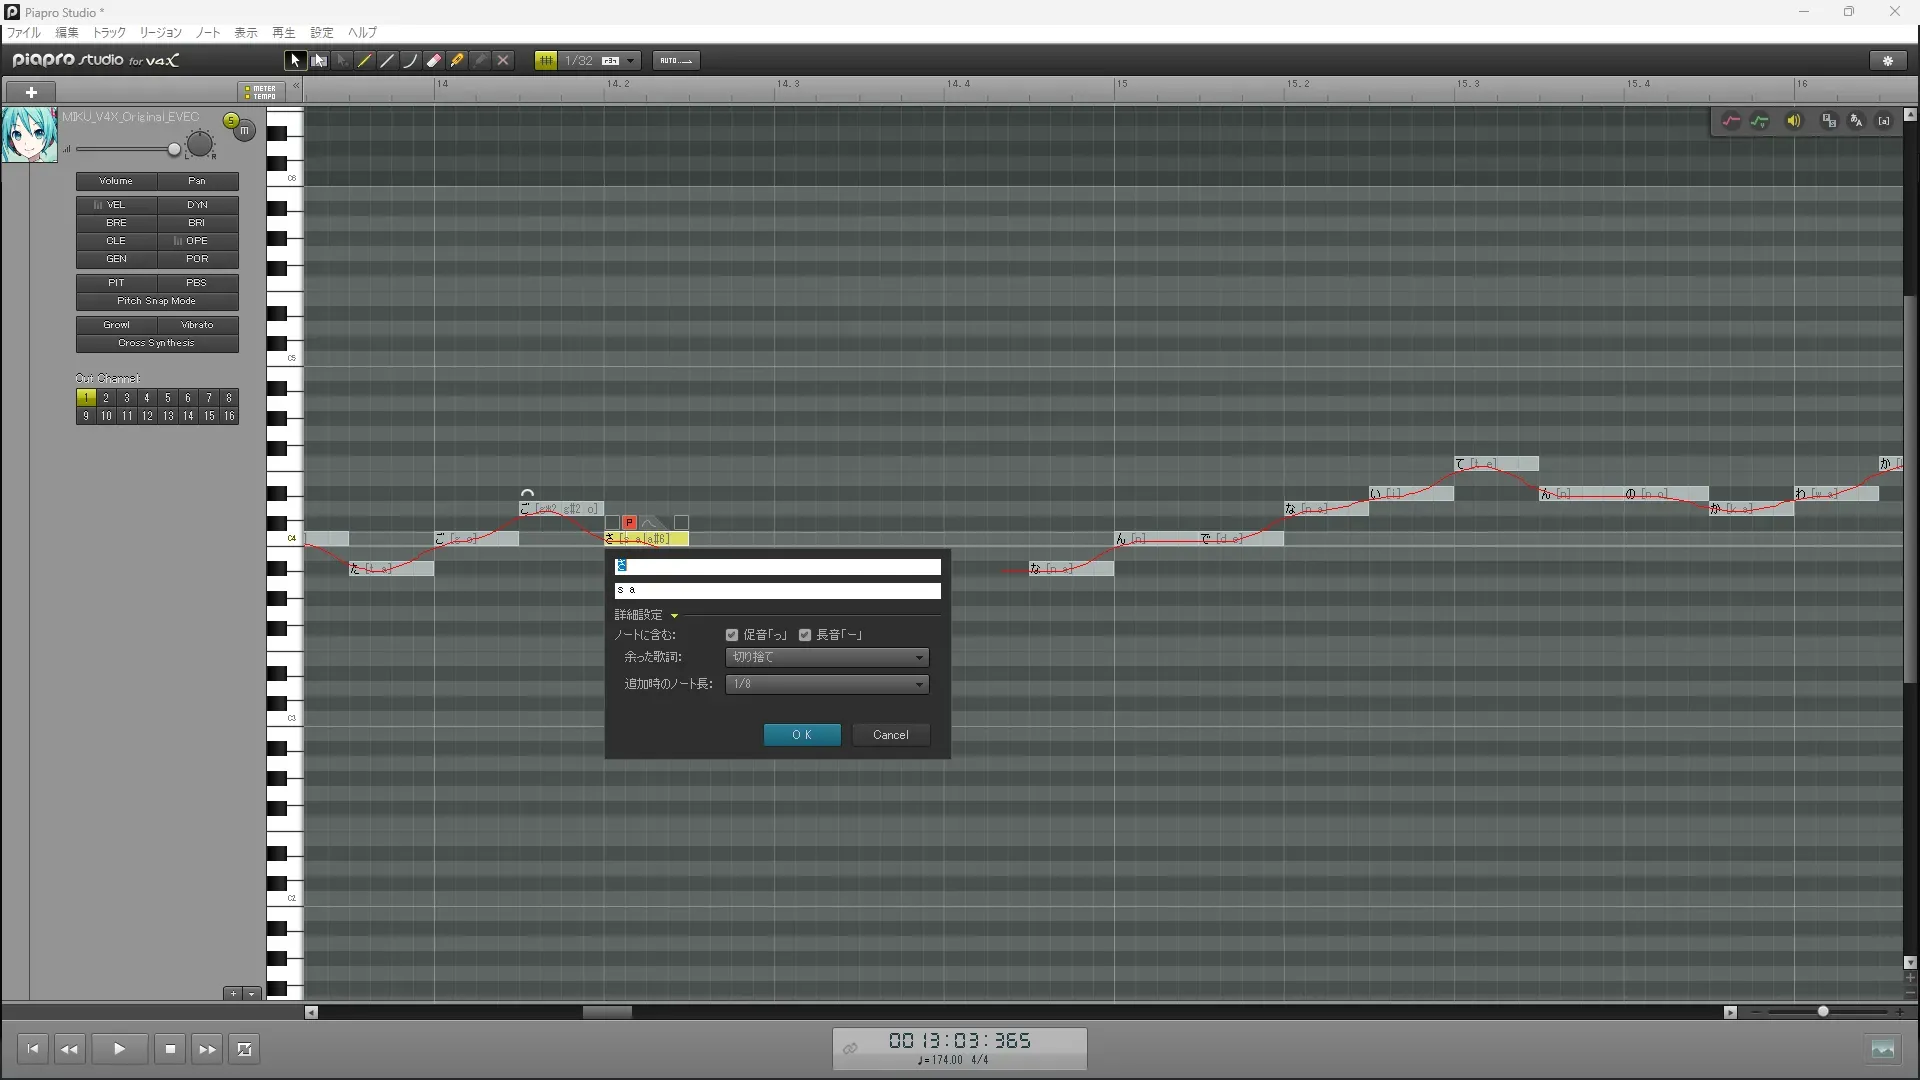Open the 設定 menu

pos(321,32)
